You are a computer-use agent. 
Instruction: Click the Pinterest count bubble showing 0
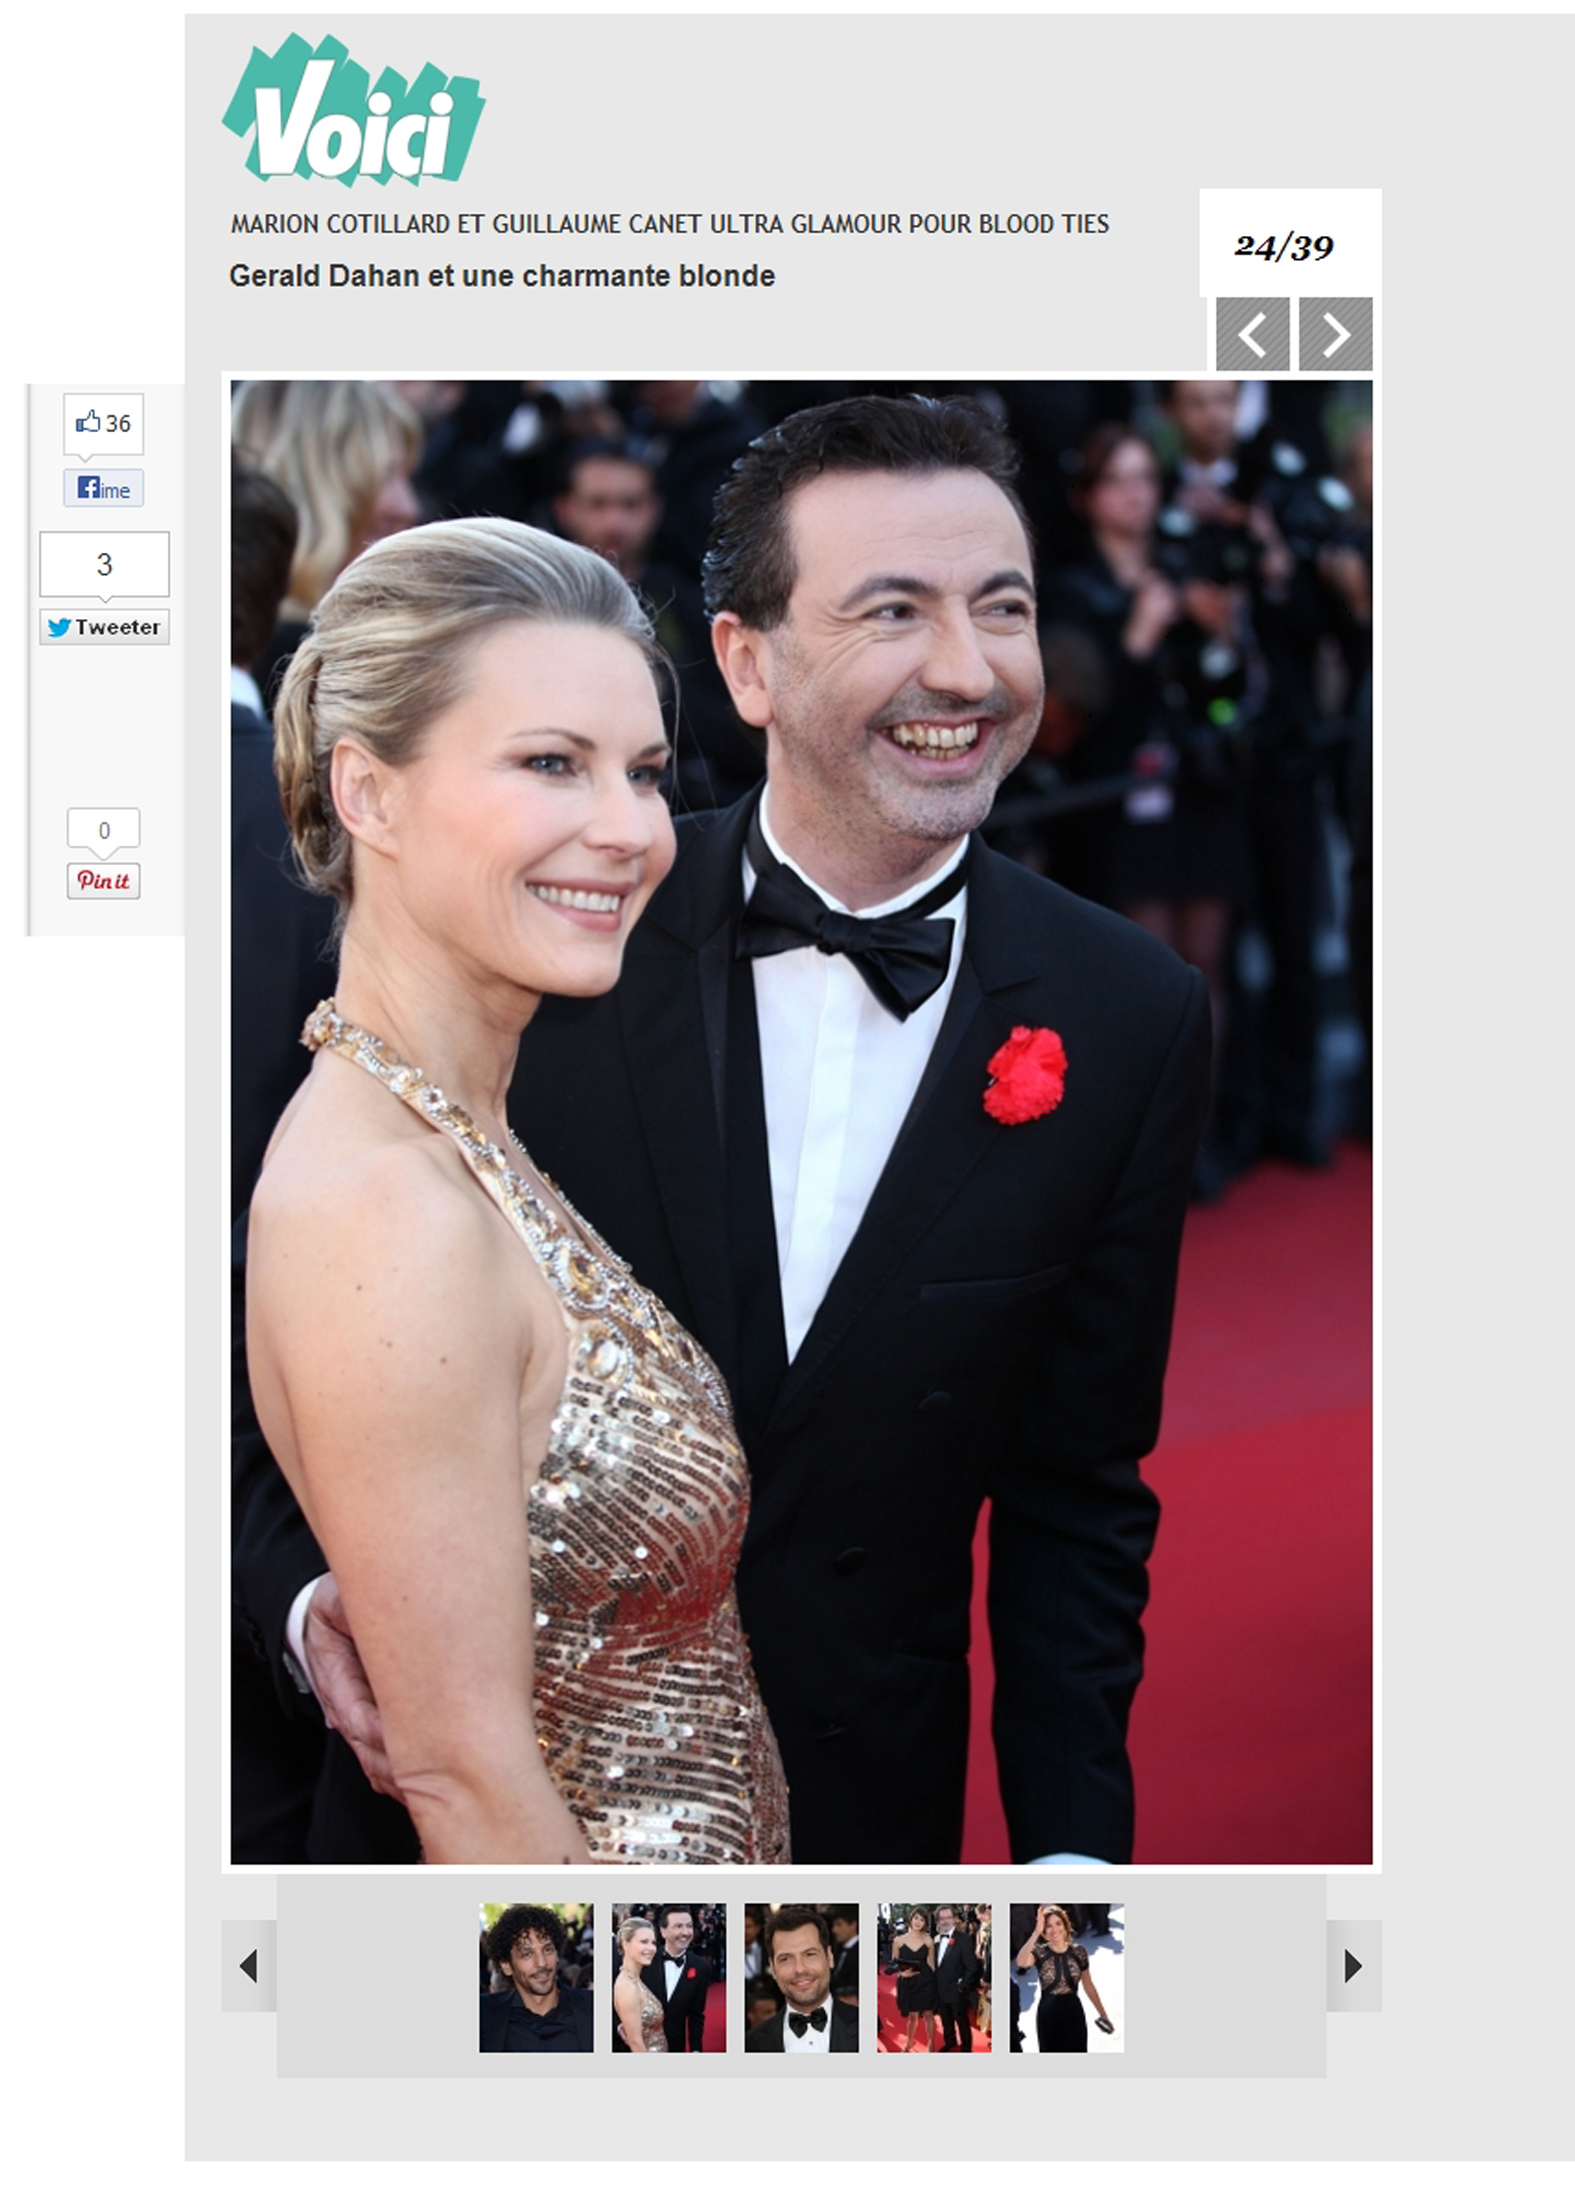pos(103,829)
